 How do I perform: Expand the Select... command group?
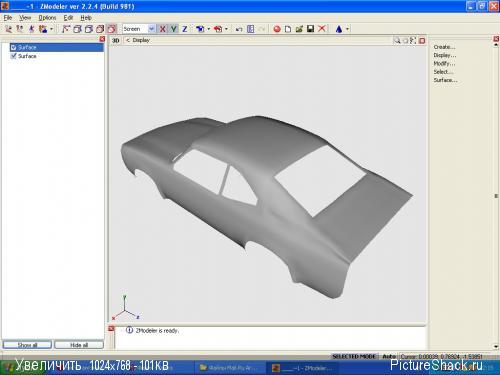pyautogui.click(x=443, y=72)
